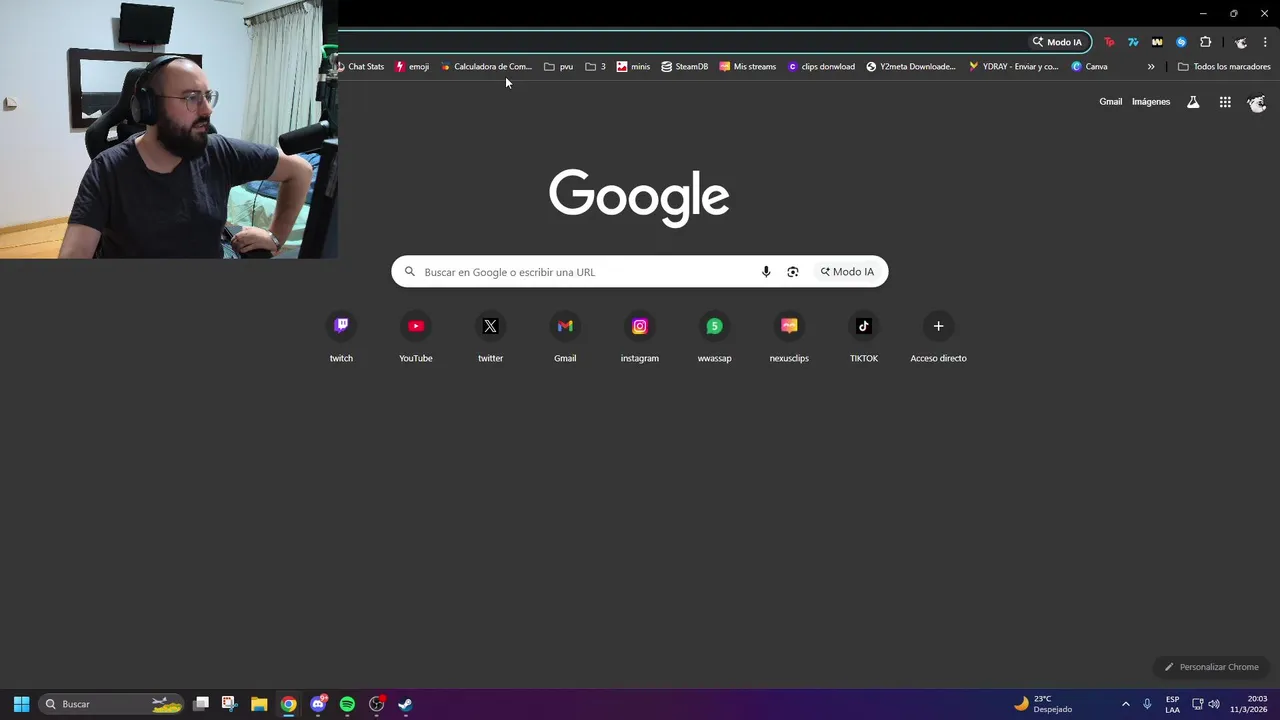Open the Gmail shortcut tile
This screenshot has height=720, width=1280.
point(565,338)
